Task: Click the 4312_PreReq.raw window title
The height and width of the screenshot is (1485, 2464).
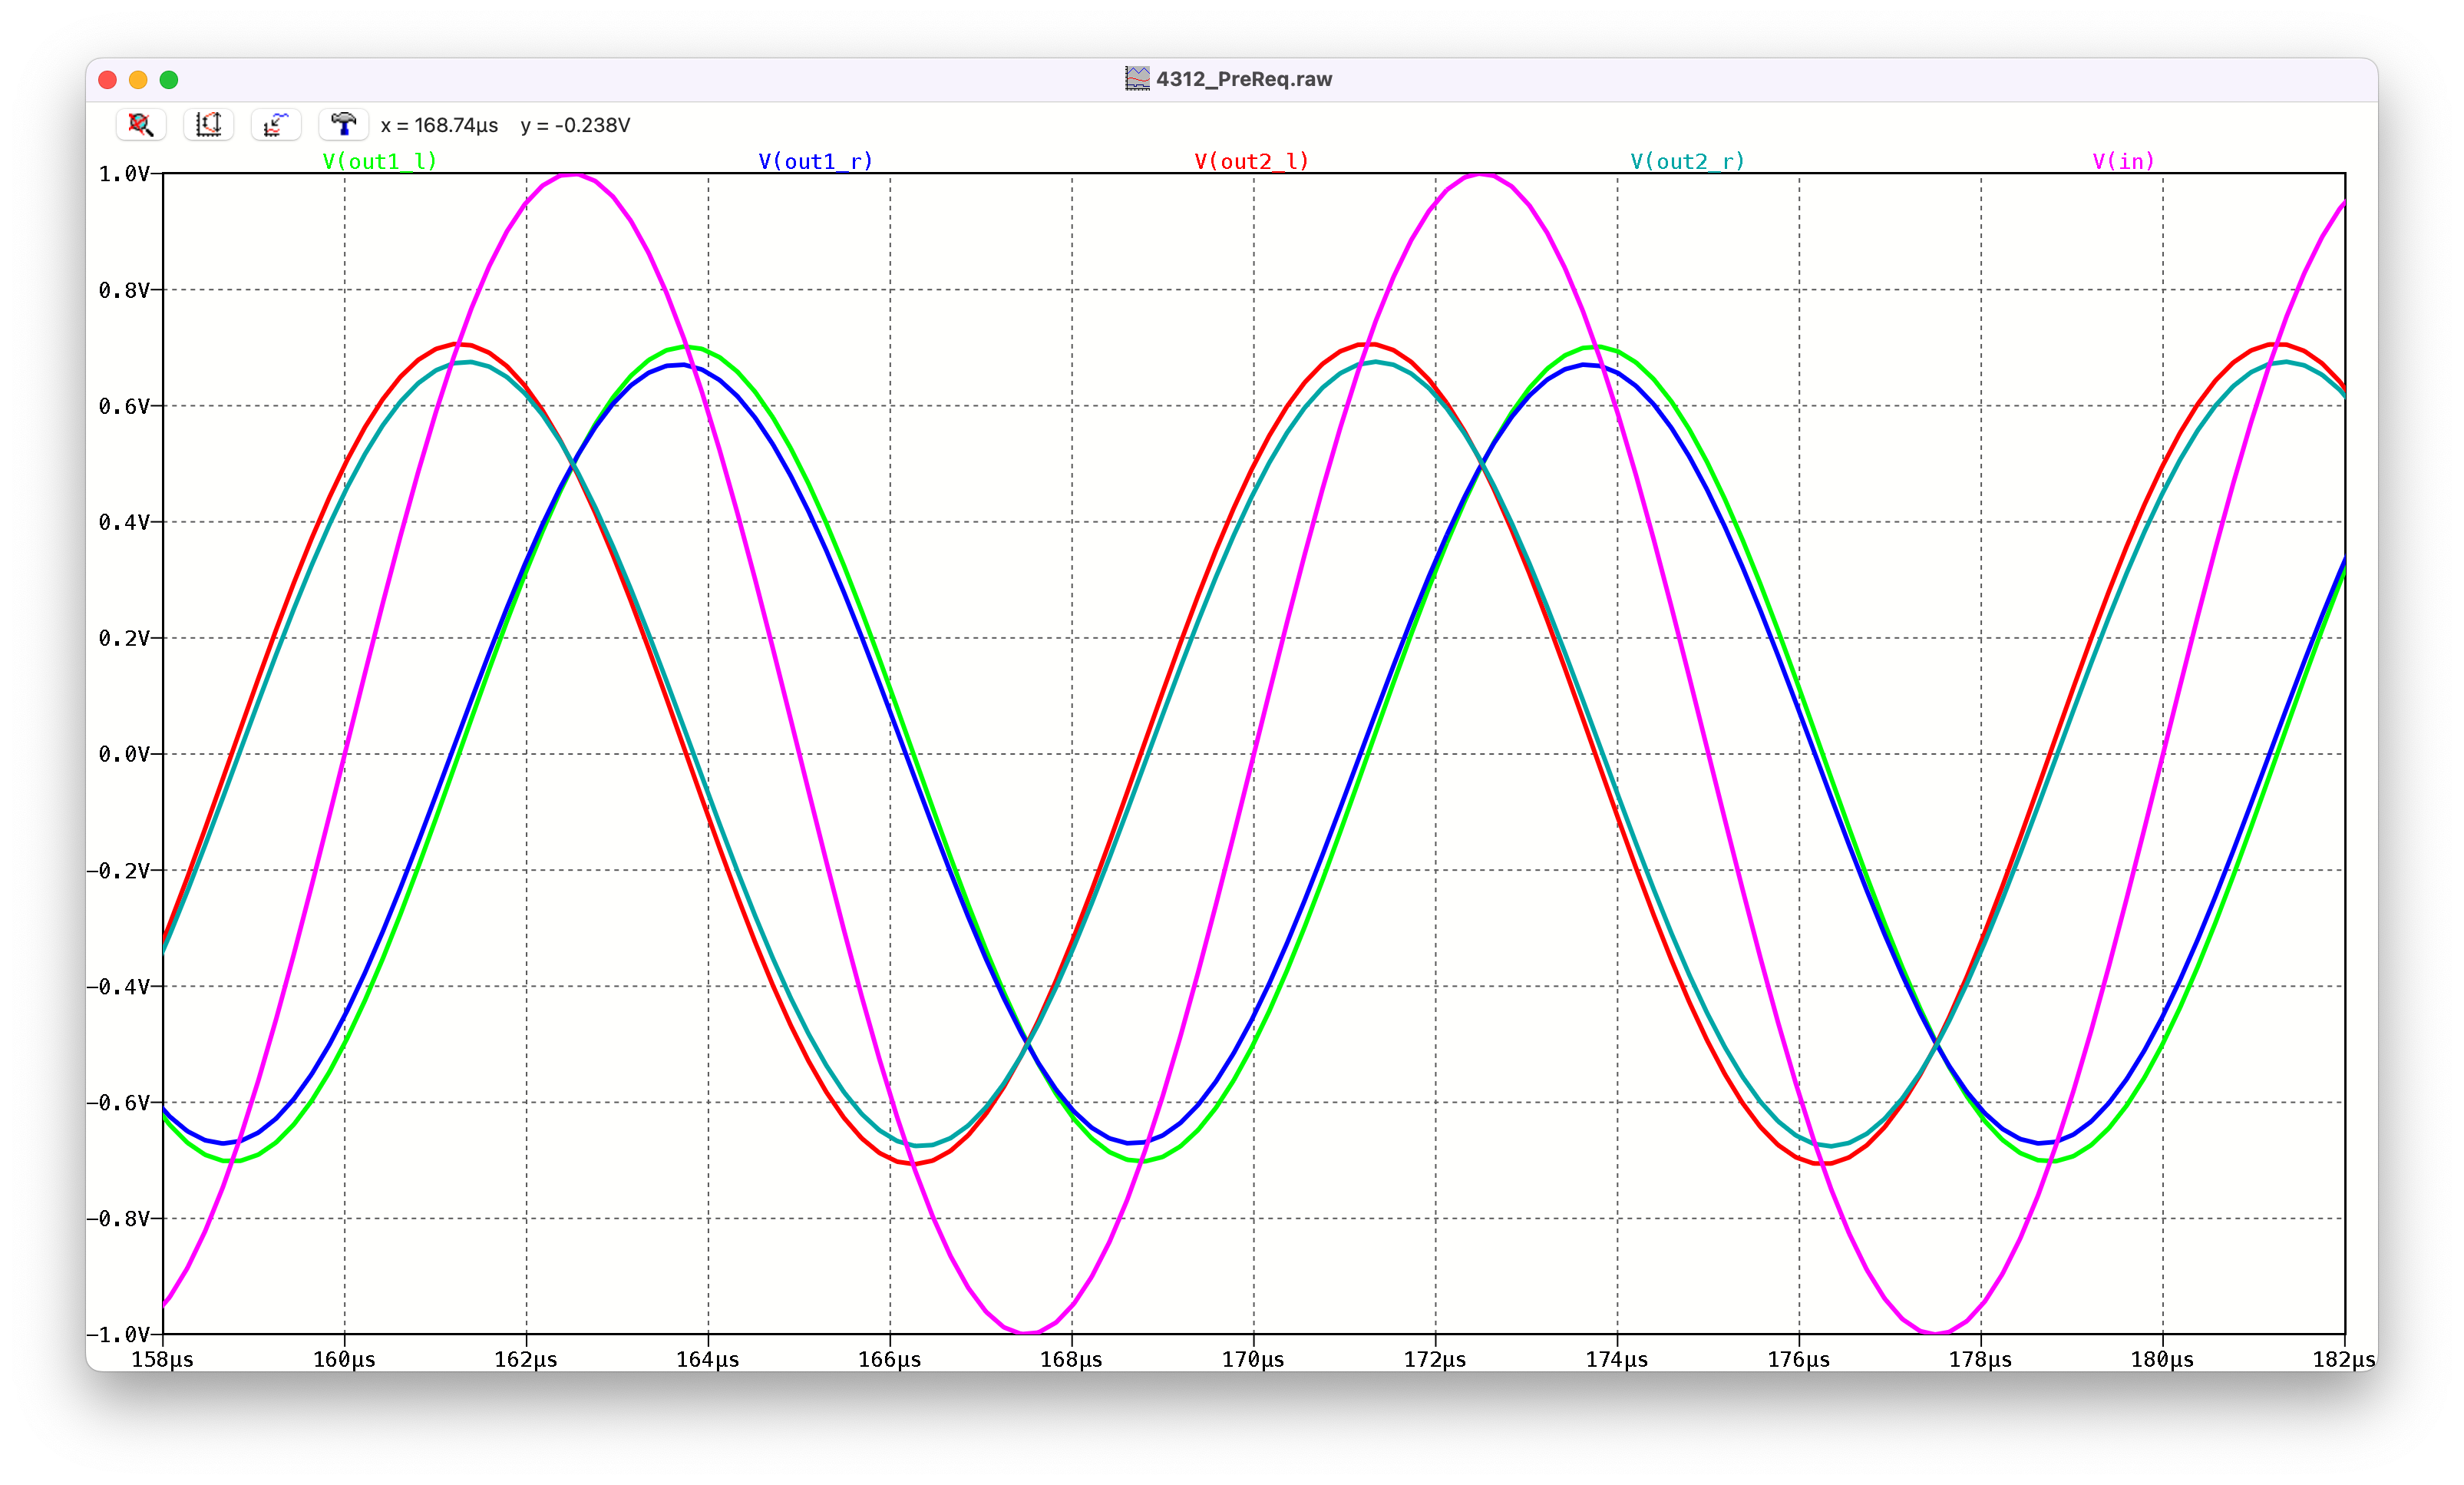Action: click(x=1243, y=79)
